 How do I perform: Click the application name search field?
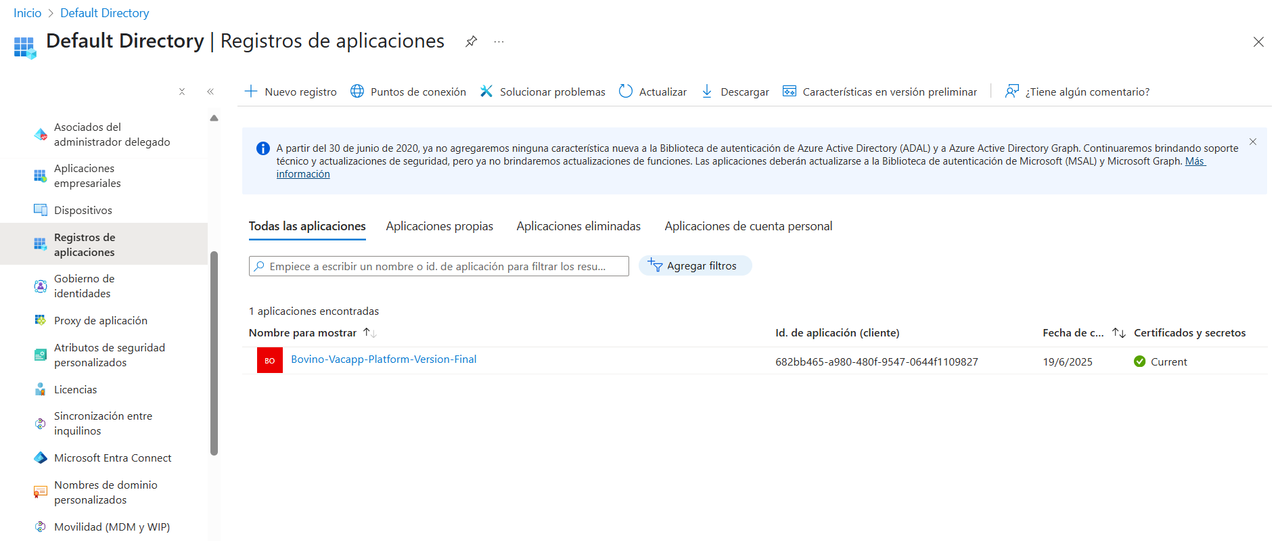(438, 266)
